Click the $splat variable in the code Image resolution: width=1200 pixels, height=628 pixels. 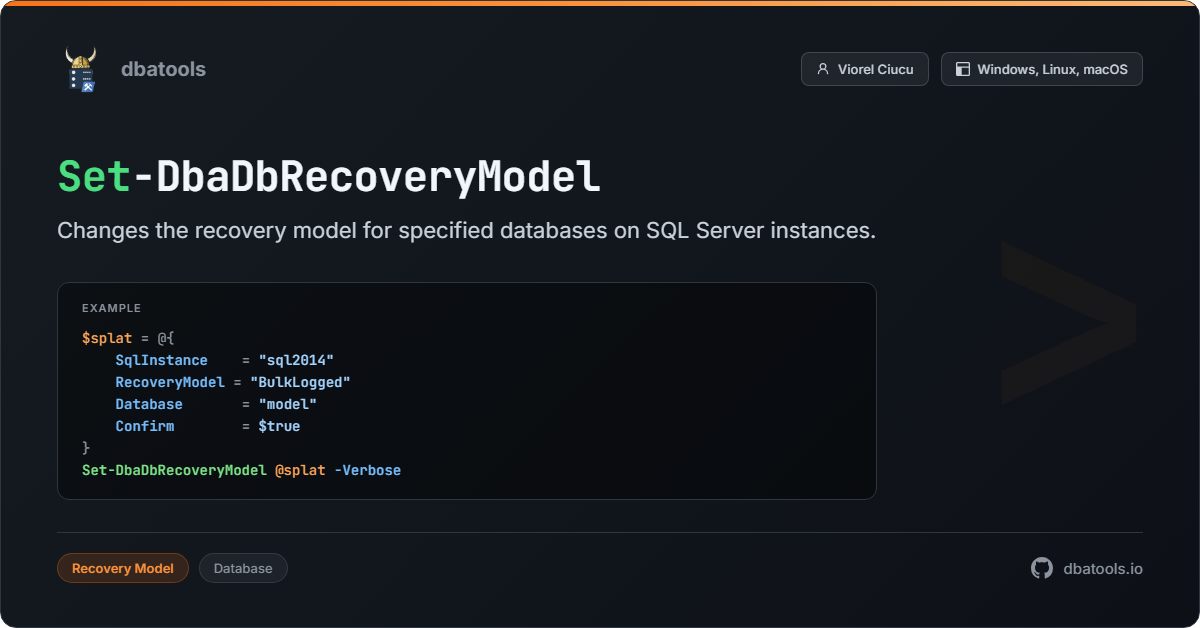107,339
